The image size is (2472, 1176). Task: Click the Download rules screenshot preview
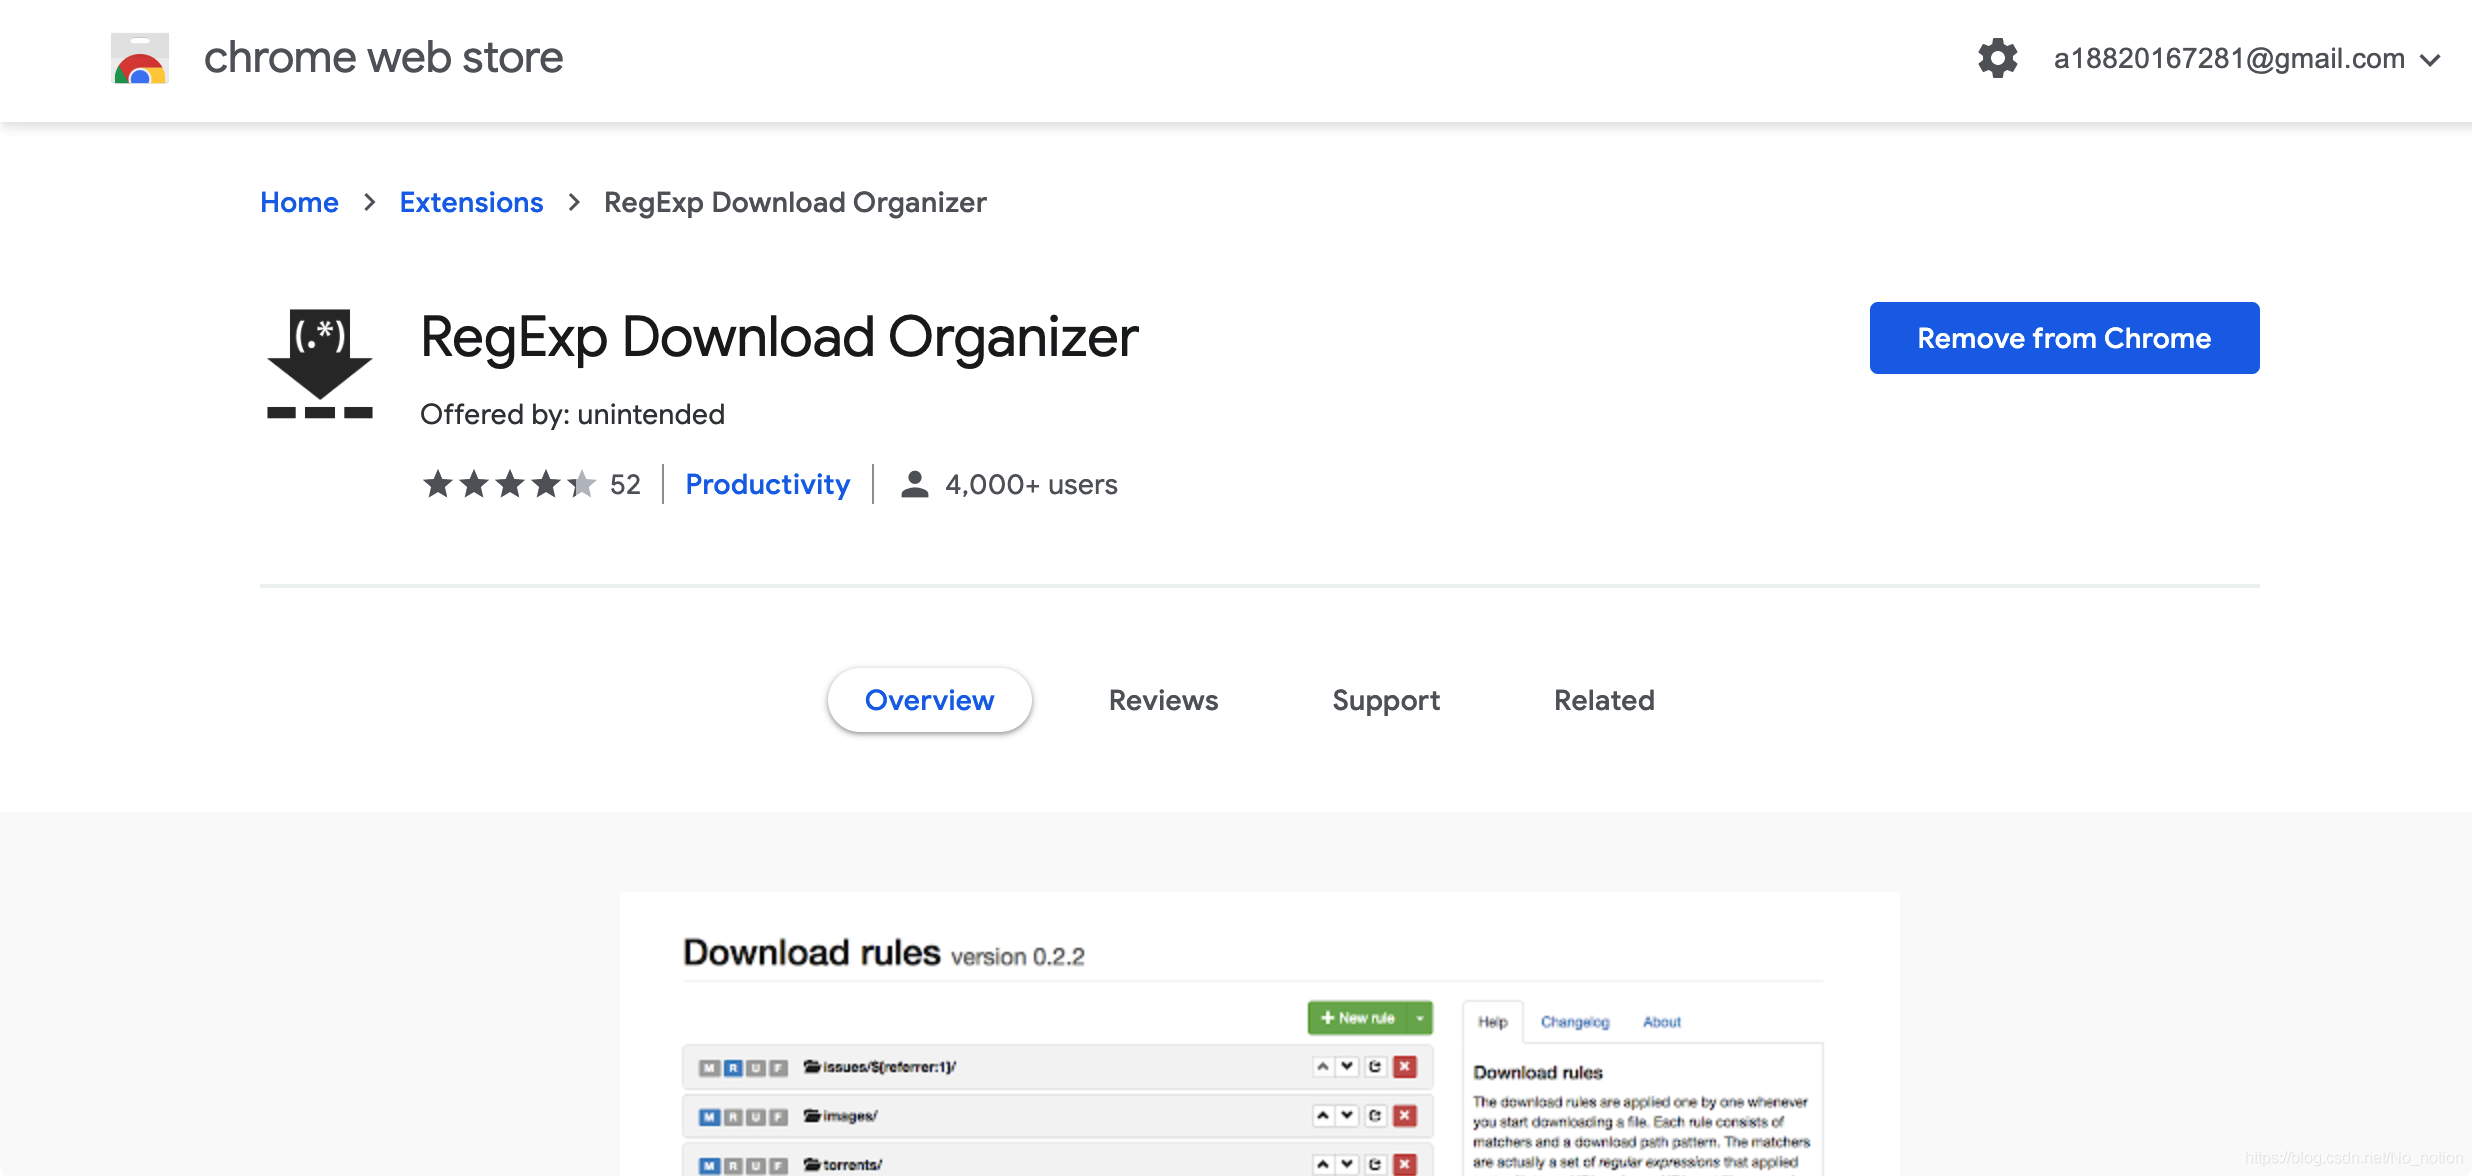coord(1260,1034)
